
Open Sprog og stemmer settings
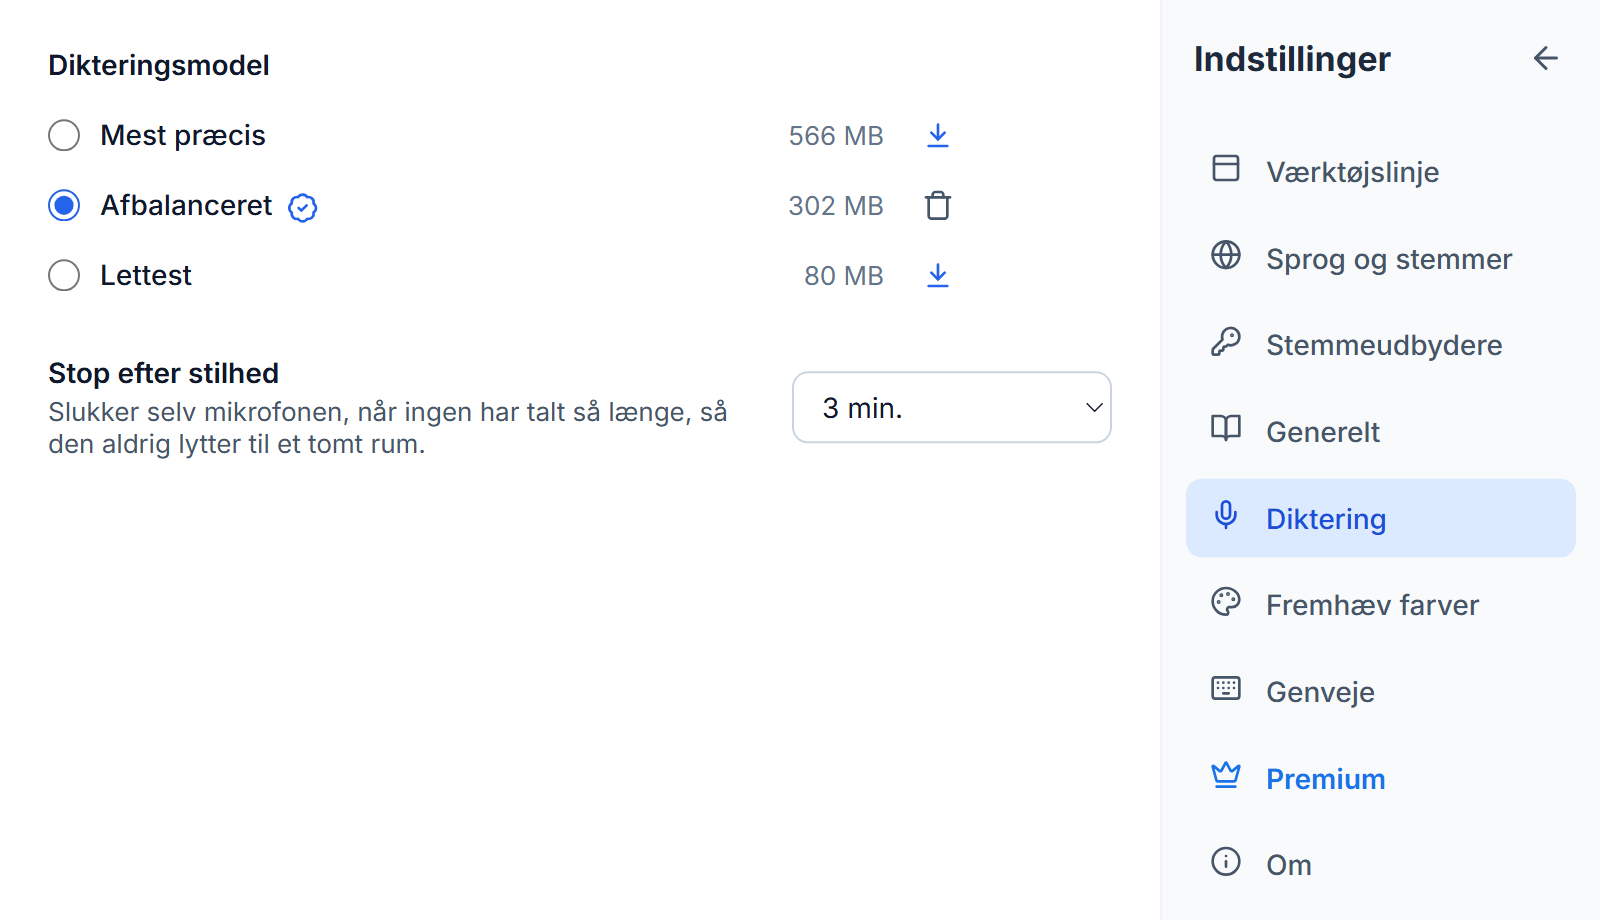[1380, 258]
